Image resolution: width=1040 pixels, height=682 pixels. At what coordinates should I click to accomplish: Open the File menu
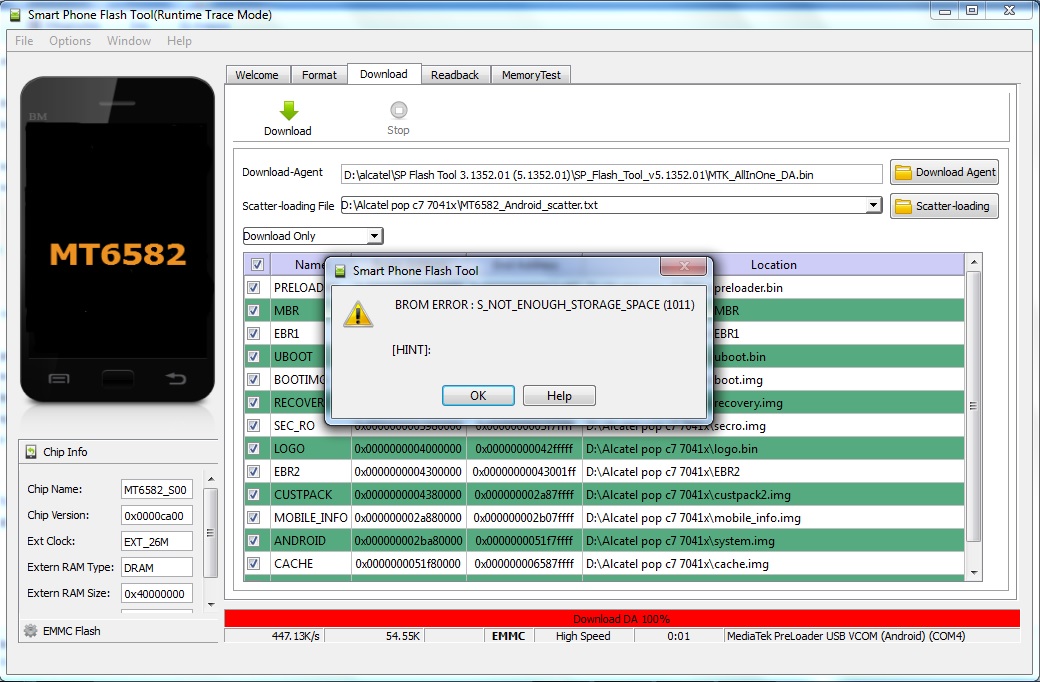pyautogui.click(x=24, y=40)
